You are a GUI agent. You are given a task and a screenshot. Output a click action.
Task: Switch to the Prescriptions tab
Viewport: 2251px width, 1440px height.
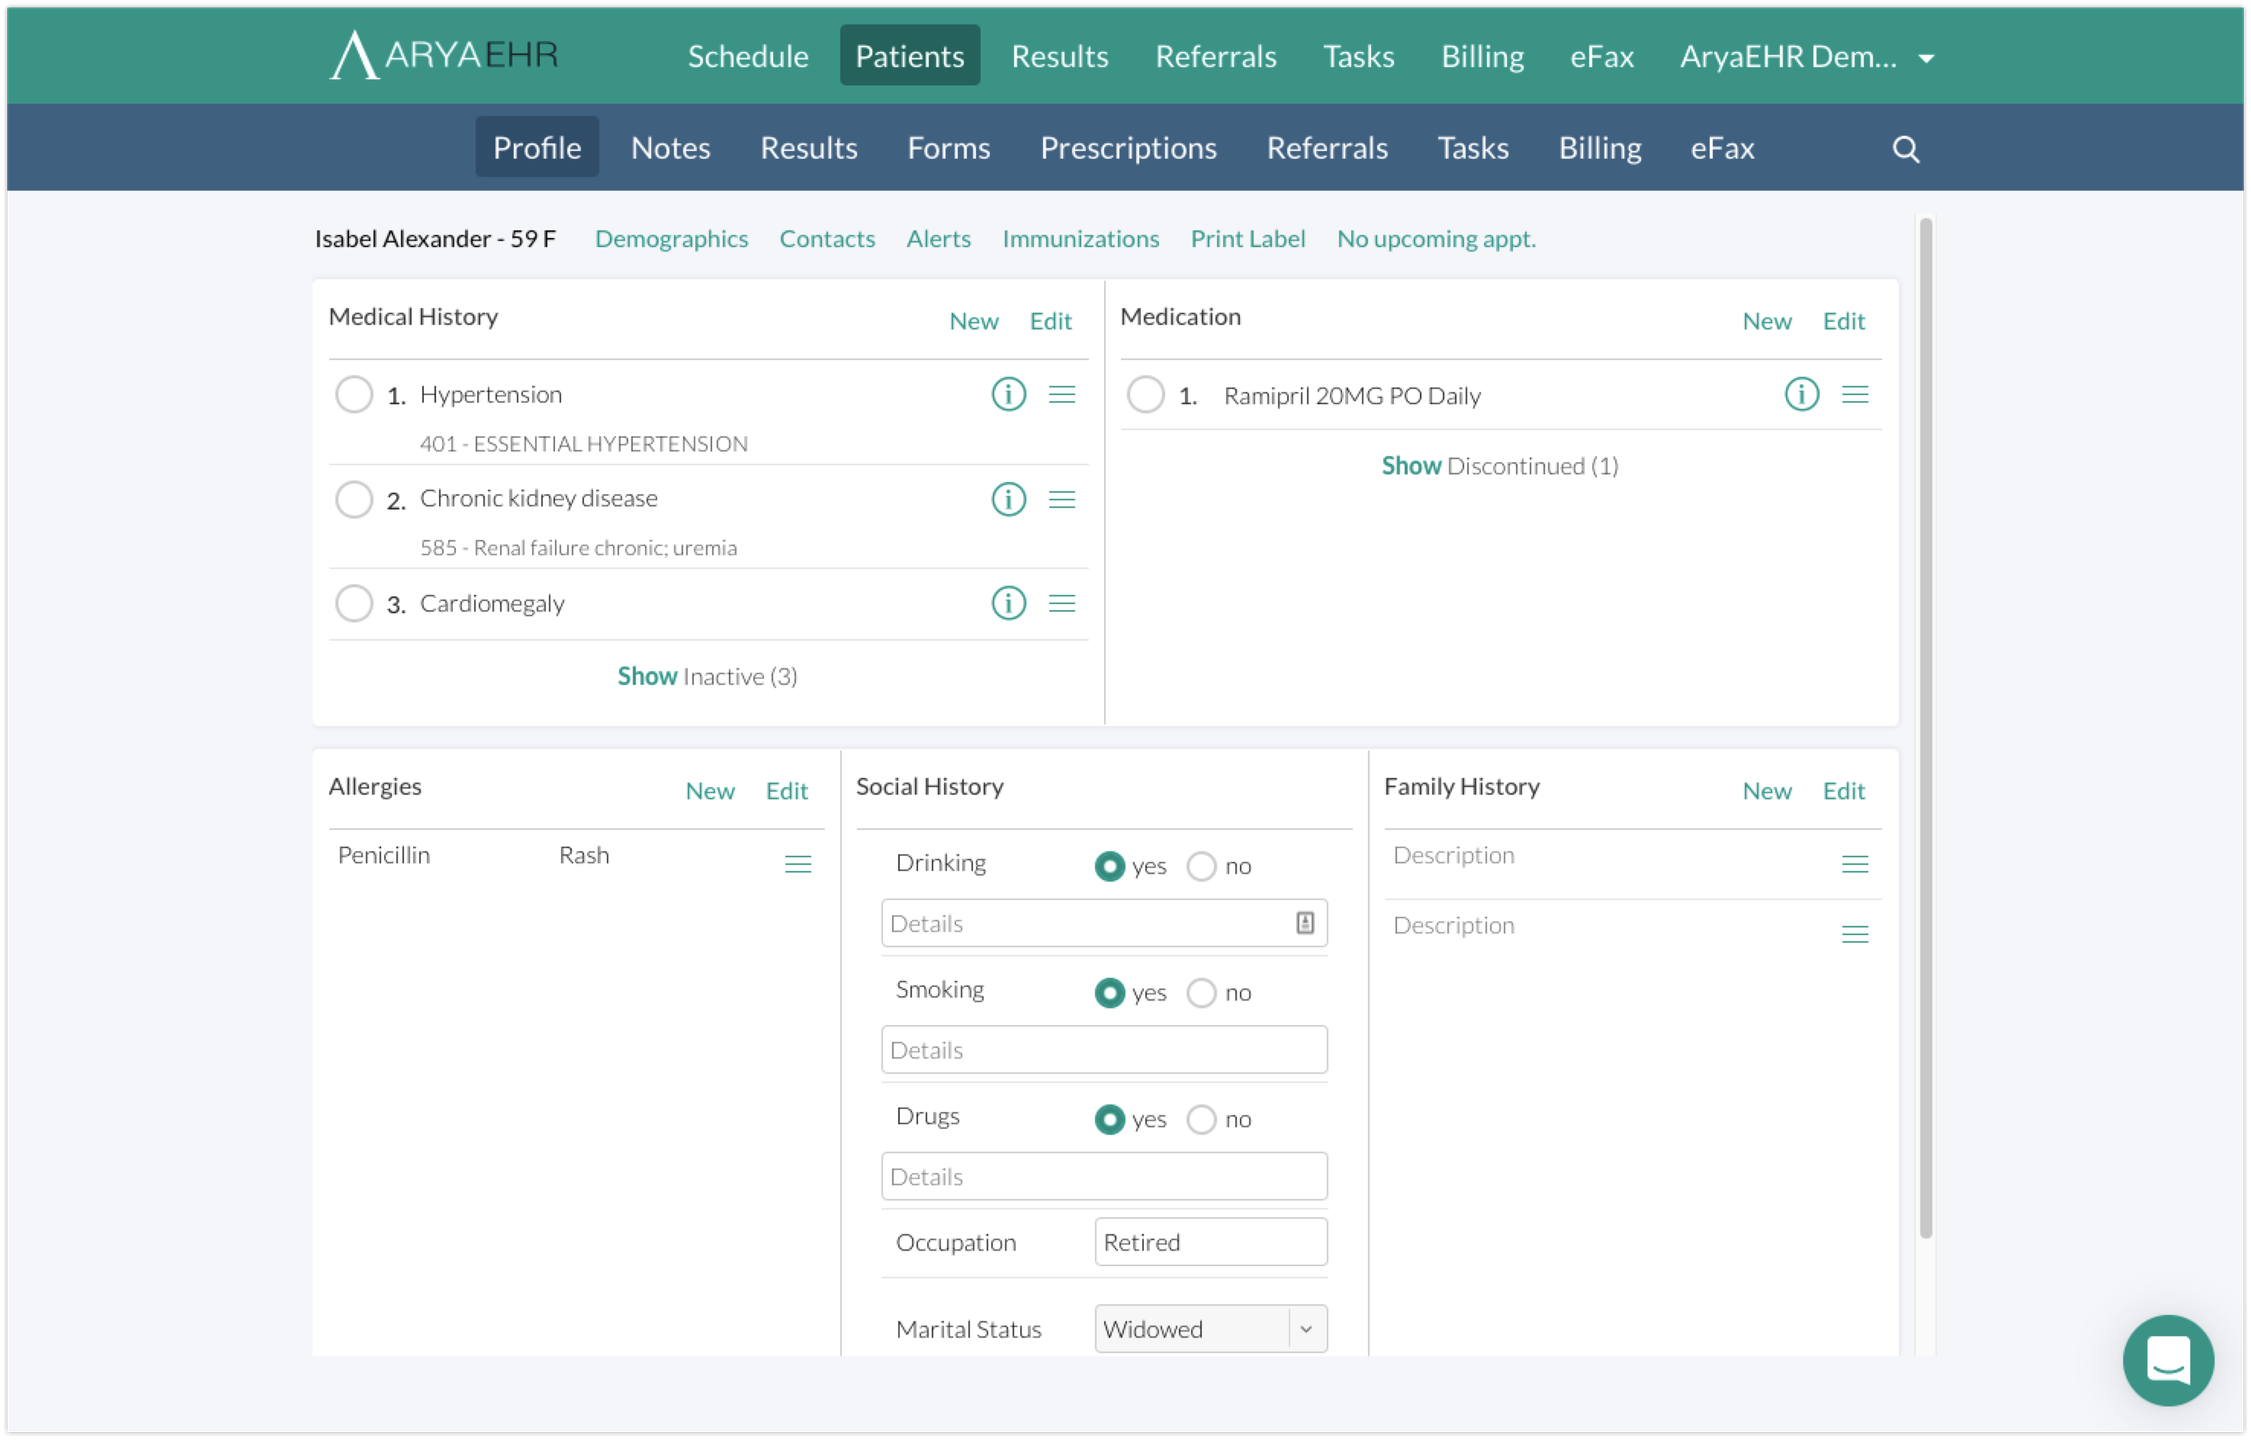point(1127,148)
